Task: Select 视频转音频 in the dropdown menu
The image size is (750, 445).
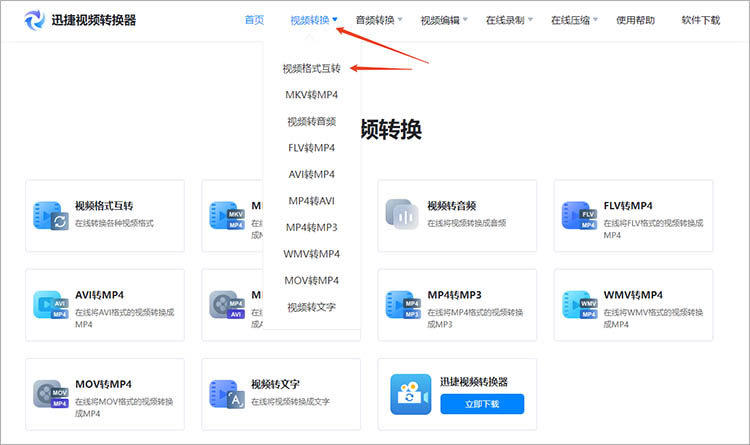Action: (x=311, y=122)
